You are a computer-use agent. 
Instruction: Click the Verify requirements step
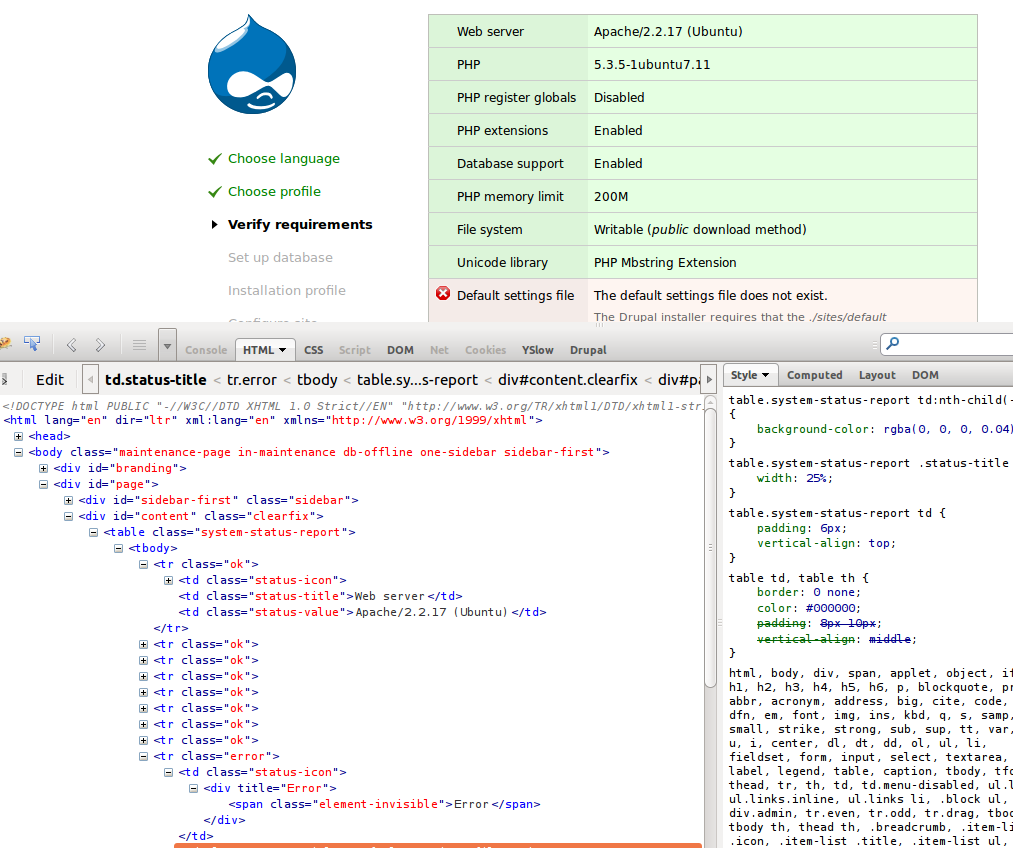click(300, 224)
